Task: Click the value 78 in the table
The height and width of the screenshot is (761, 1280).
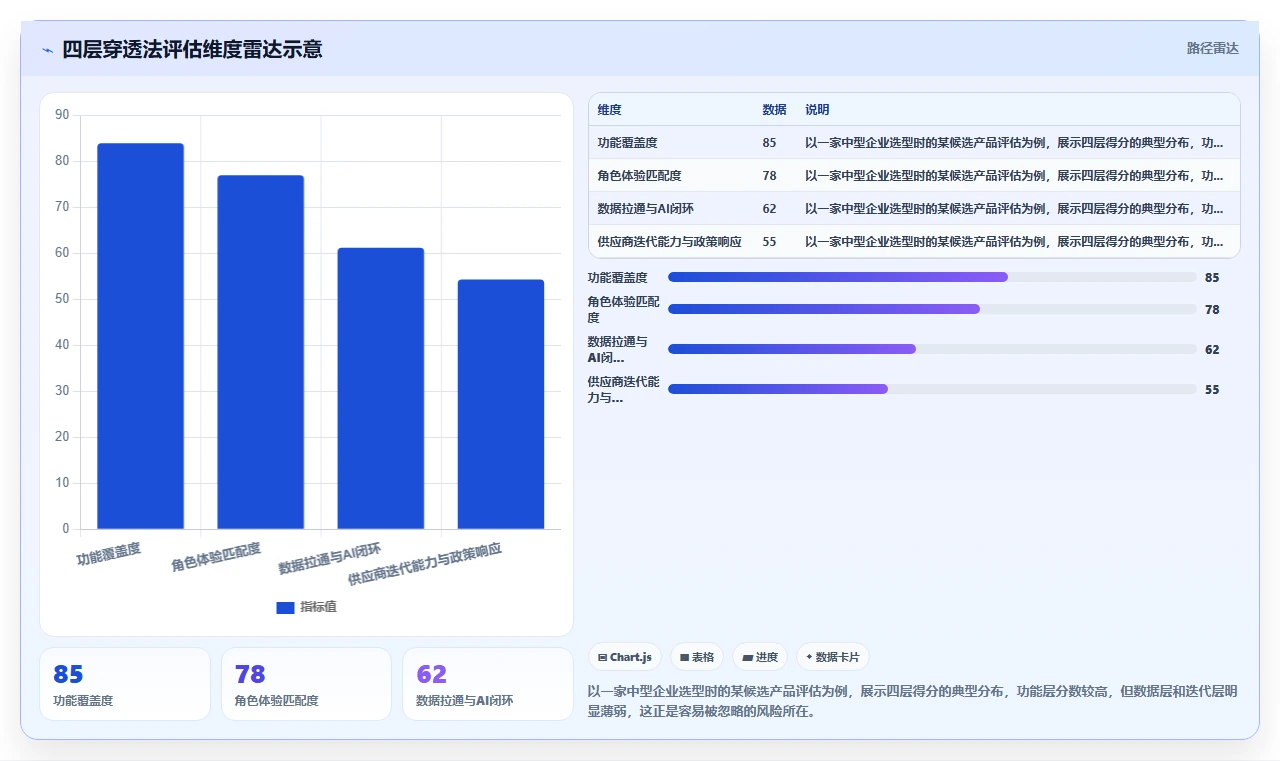Action: 769,176
